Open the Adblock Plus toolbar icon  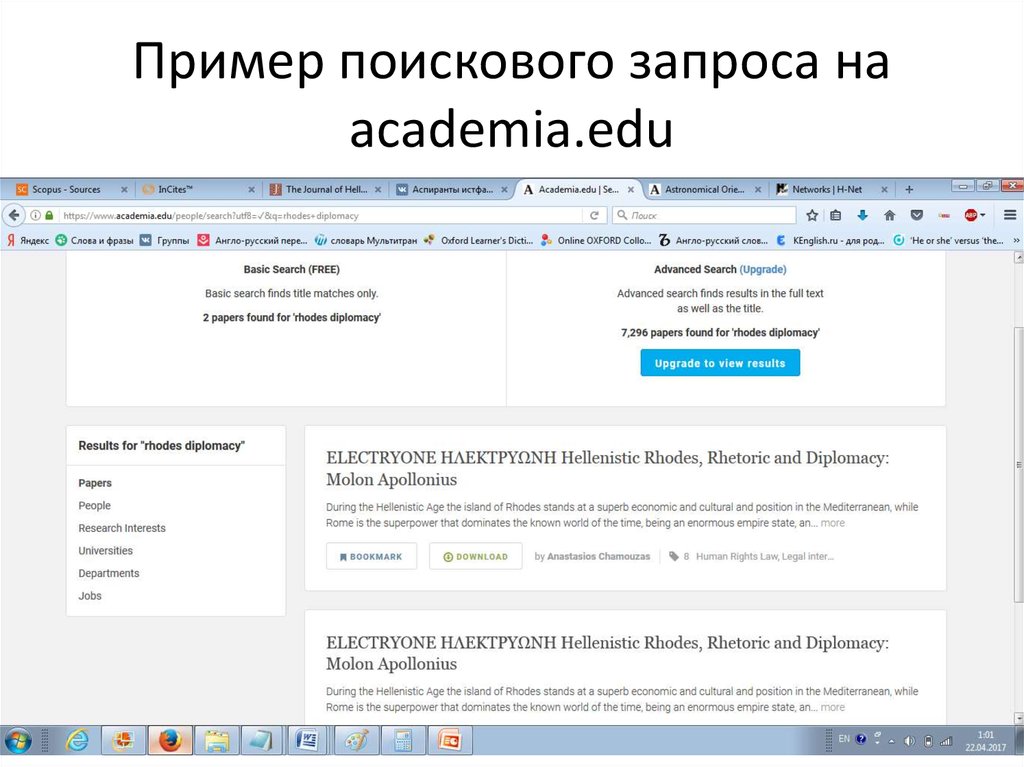[969, 214]
